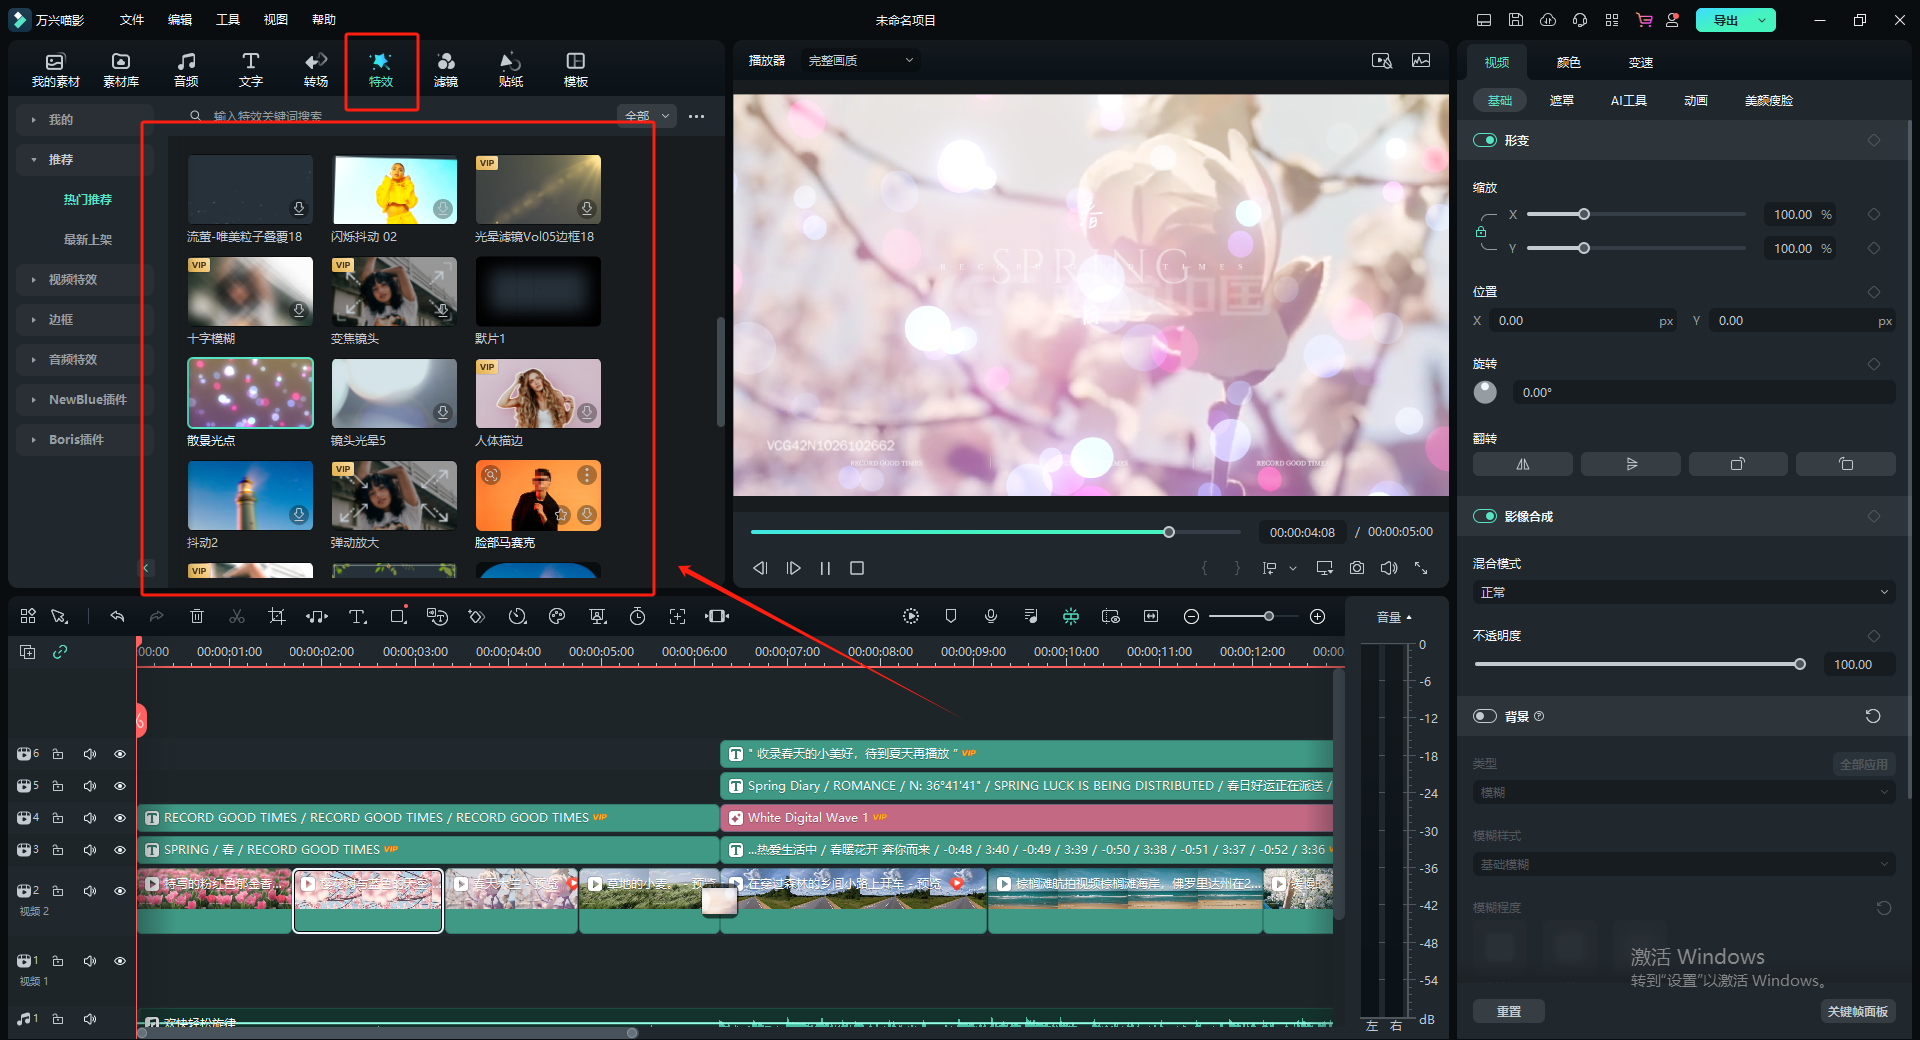
Task: Click the delete trash icon in timeline toolbar
Action: [197, 617]
